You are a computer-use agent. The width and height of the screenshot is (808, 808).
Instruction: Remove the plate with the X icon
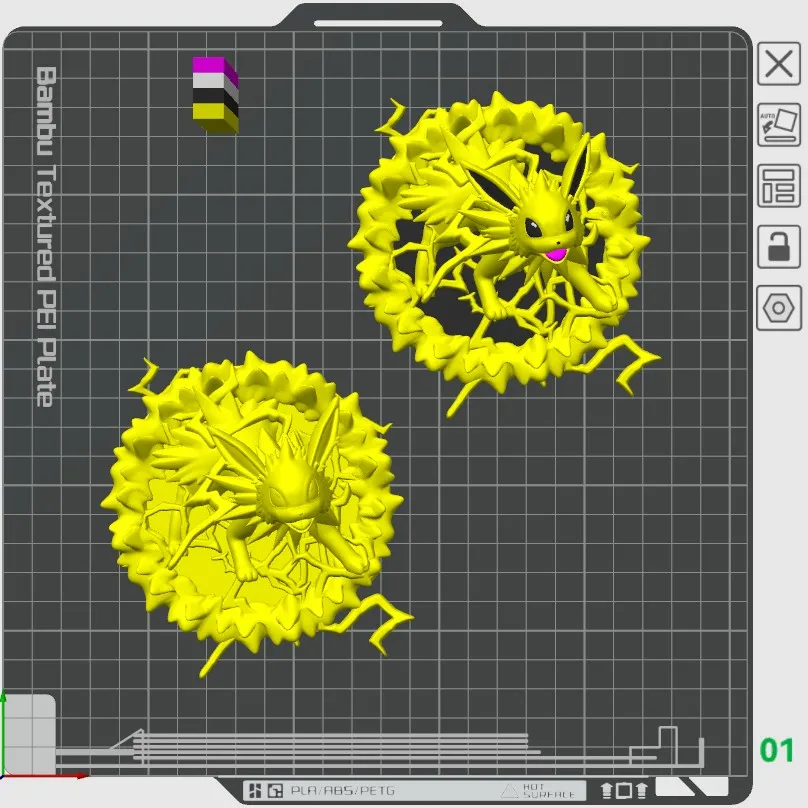pyautogui.click(x=779, y=64)
